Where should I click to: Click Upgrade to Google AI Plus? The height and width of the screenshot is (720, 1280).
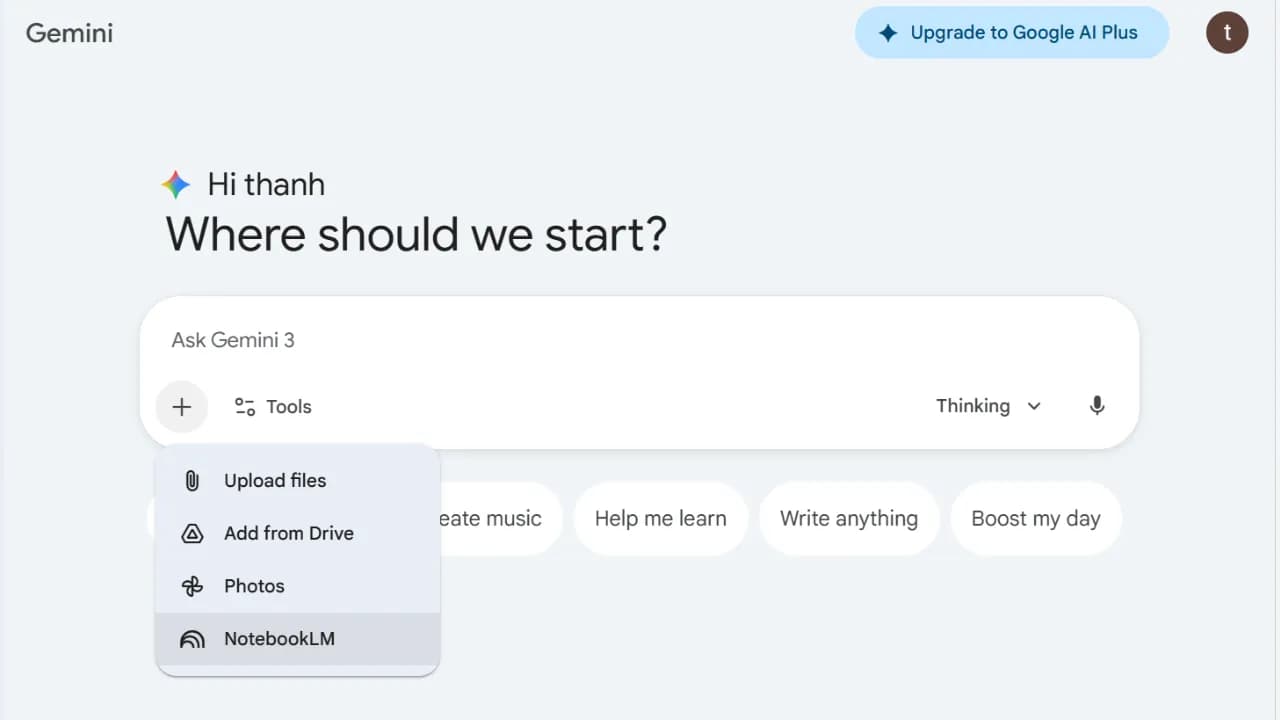(1011, 32)
